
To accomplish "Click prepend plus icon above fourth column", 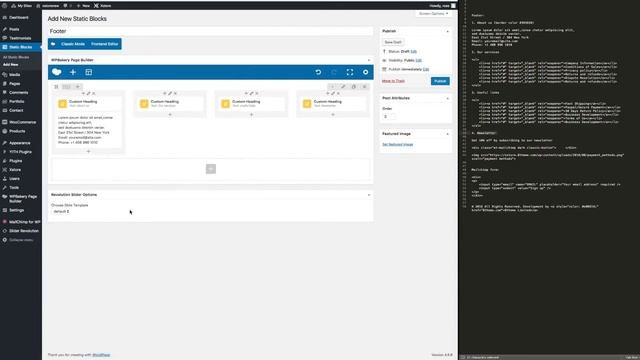I will click(328, 93).
